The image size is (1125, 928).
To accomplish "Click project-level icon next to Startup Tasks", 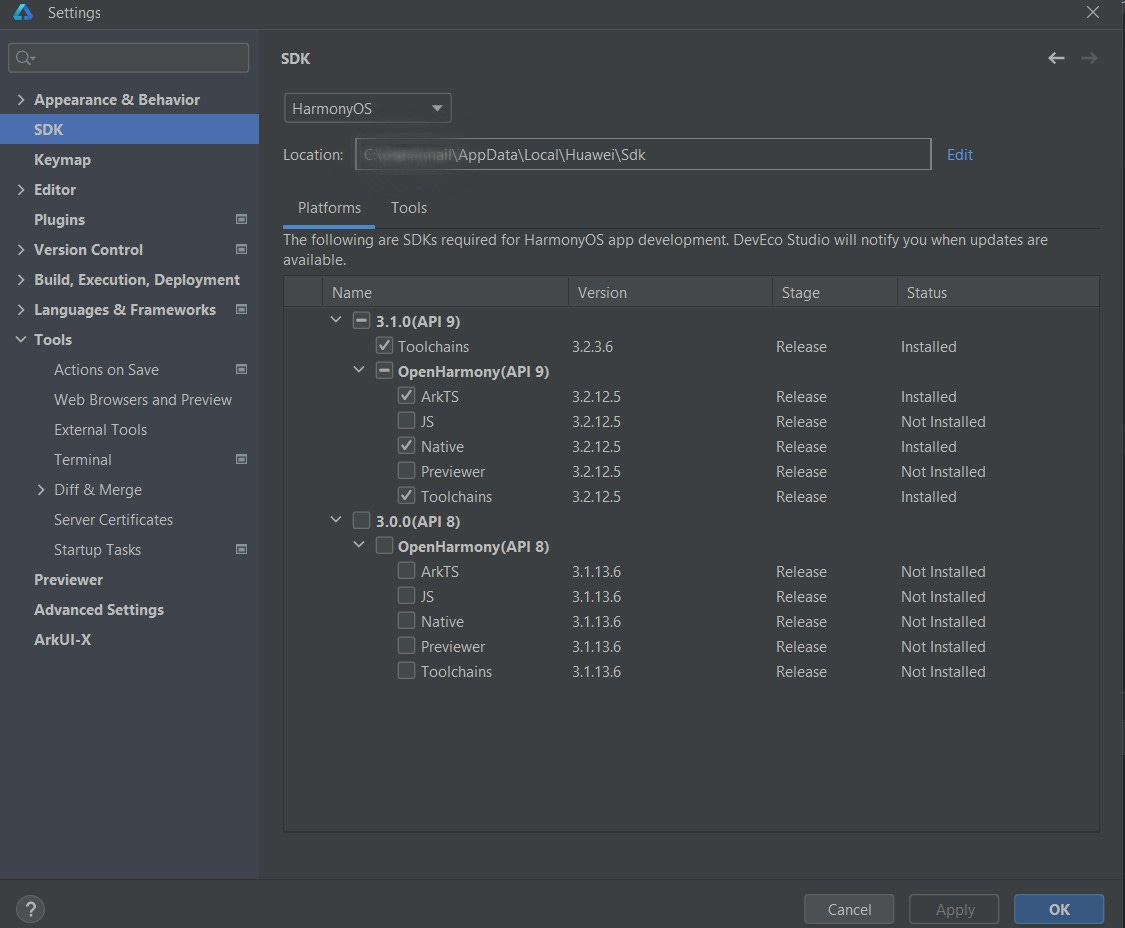I will tap(242, 550).
